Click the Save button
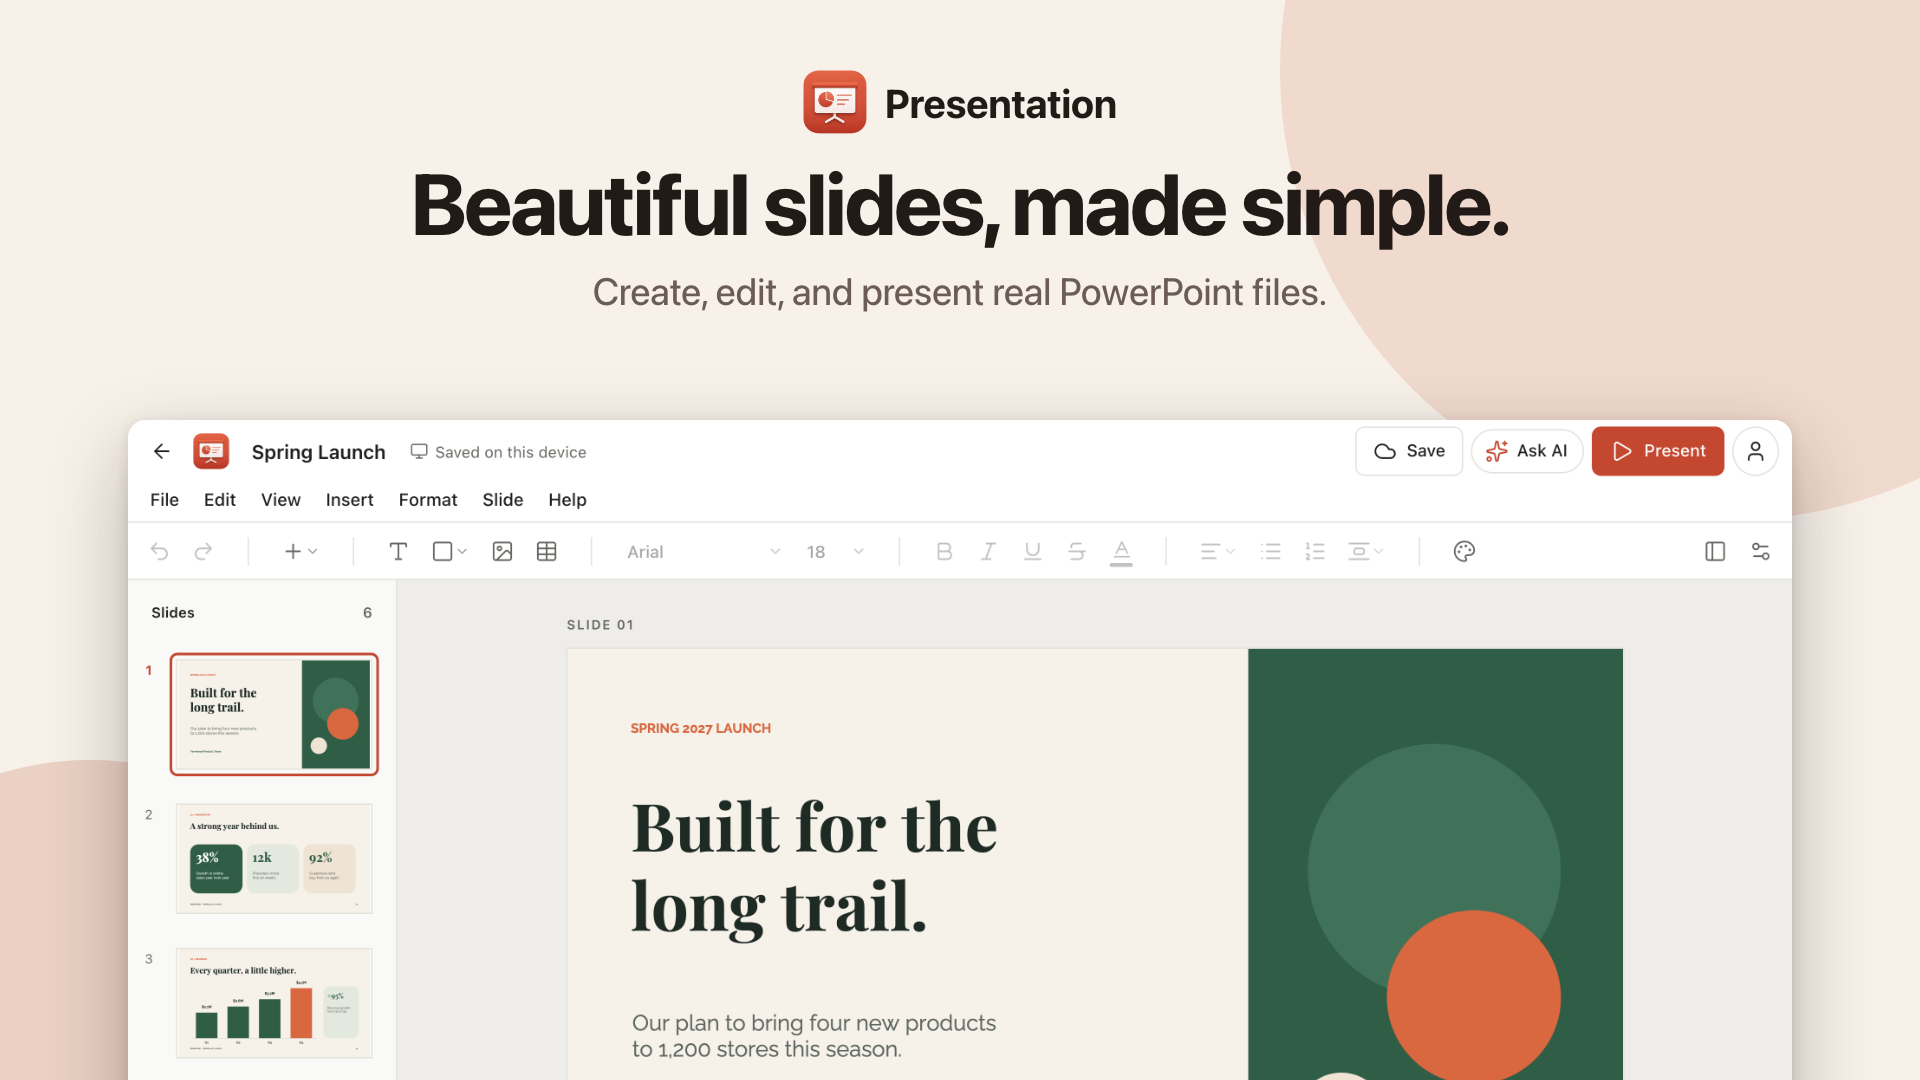Screen dimensions: 1920x1080 tap(1409, 451)
